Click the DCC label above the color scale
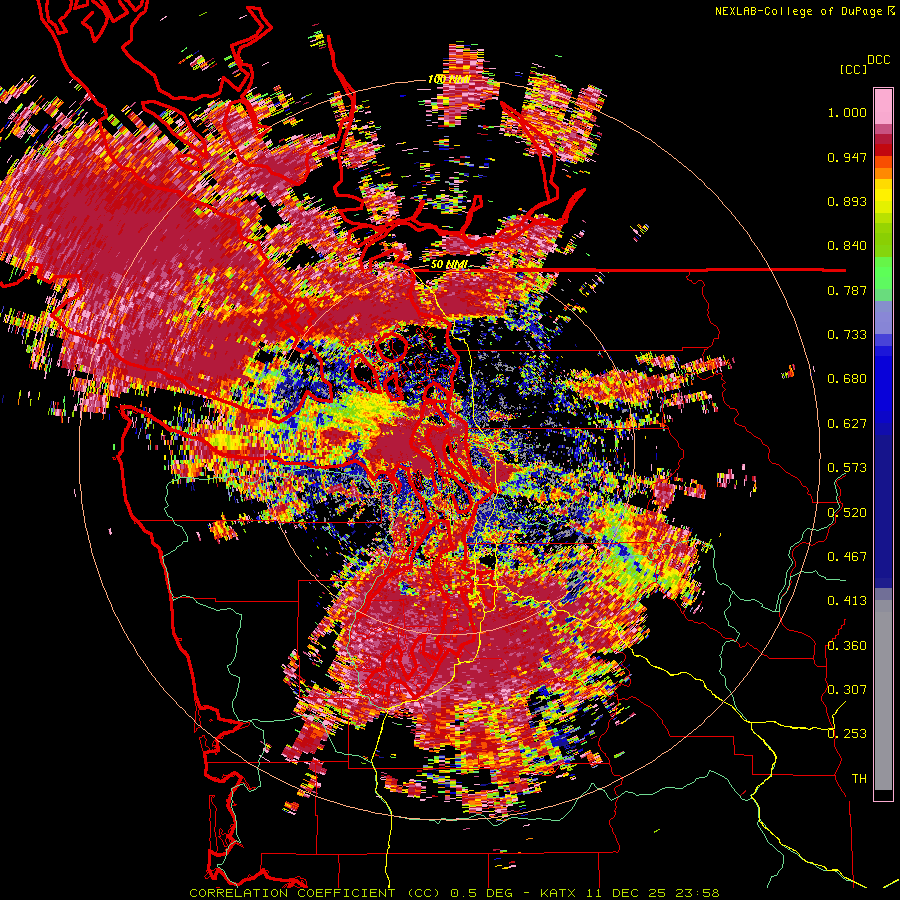Viewport: 900px width, 900px height. click(x=878, y=60)
